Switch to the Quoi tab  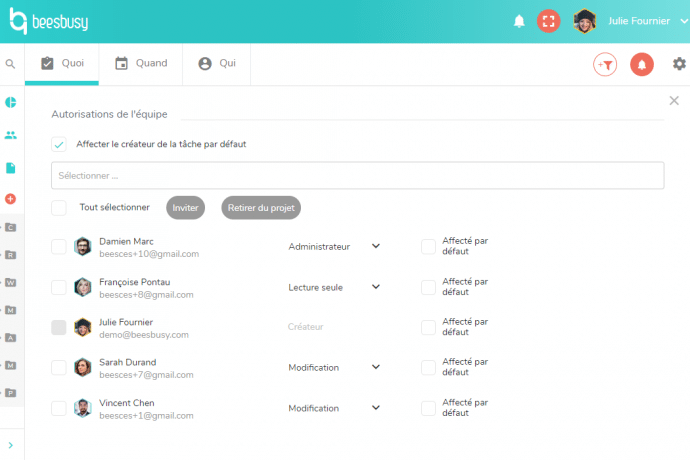[62, 63]
